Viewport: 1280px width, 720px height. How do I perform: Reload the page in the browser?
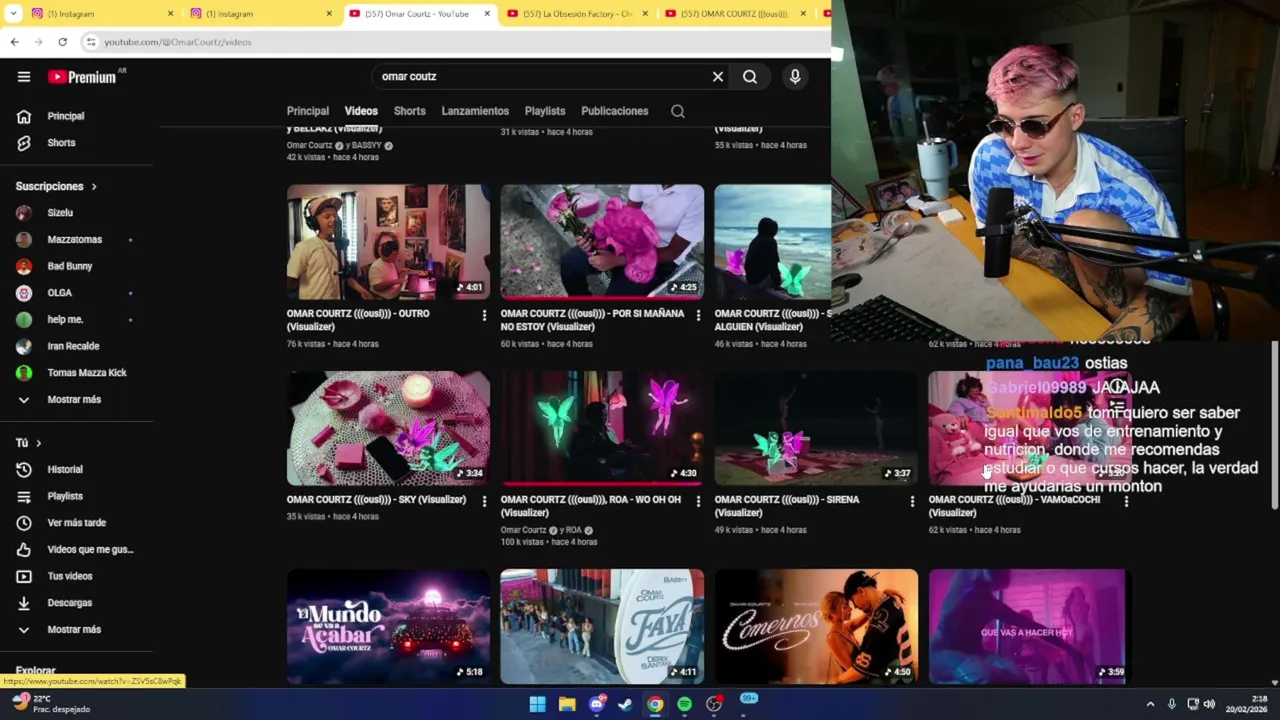62,42
